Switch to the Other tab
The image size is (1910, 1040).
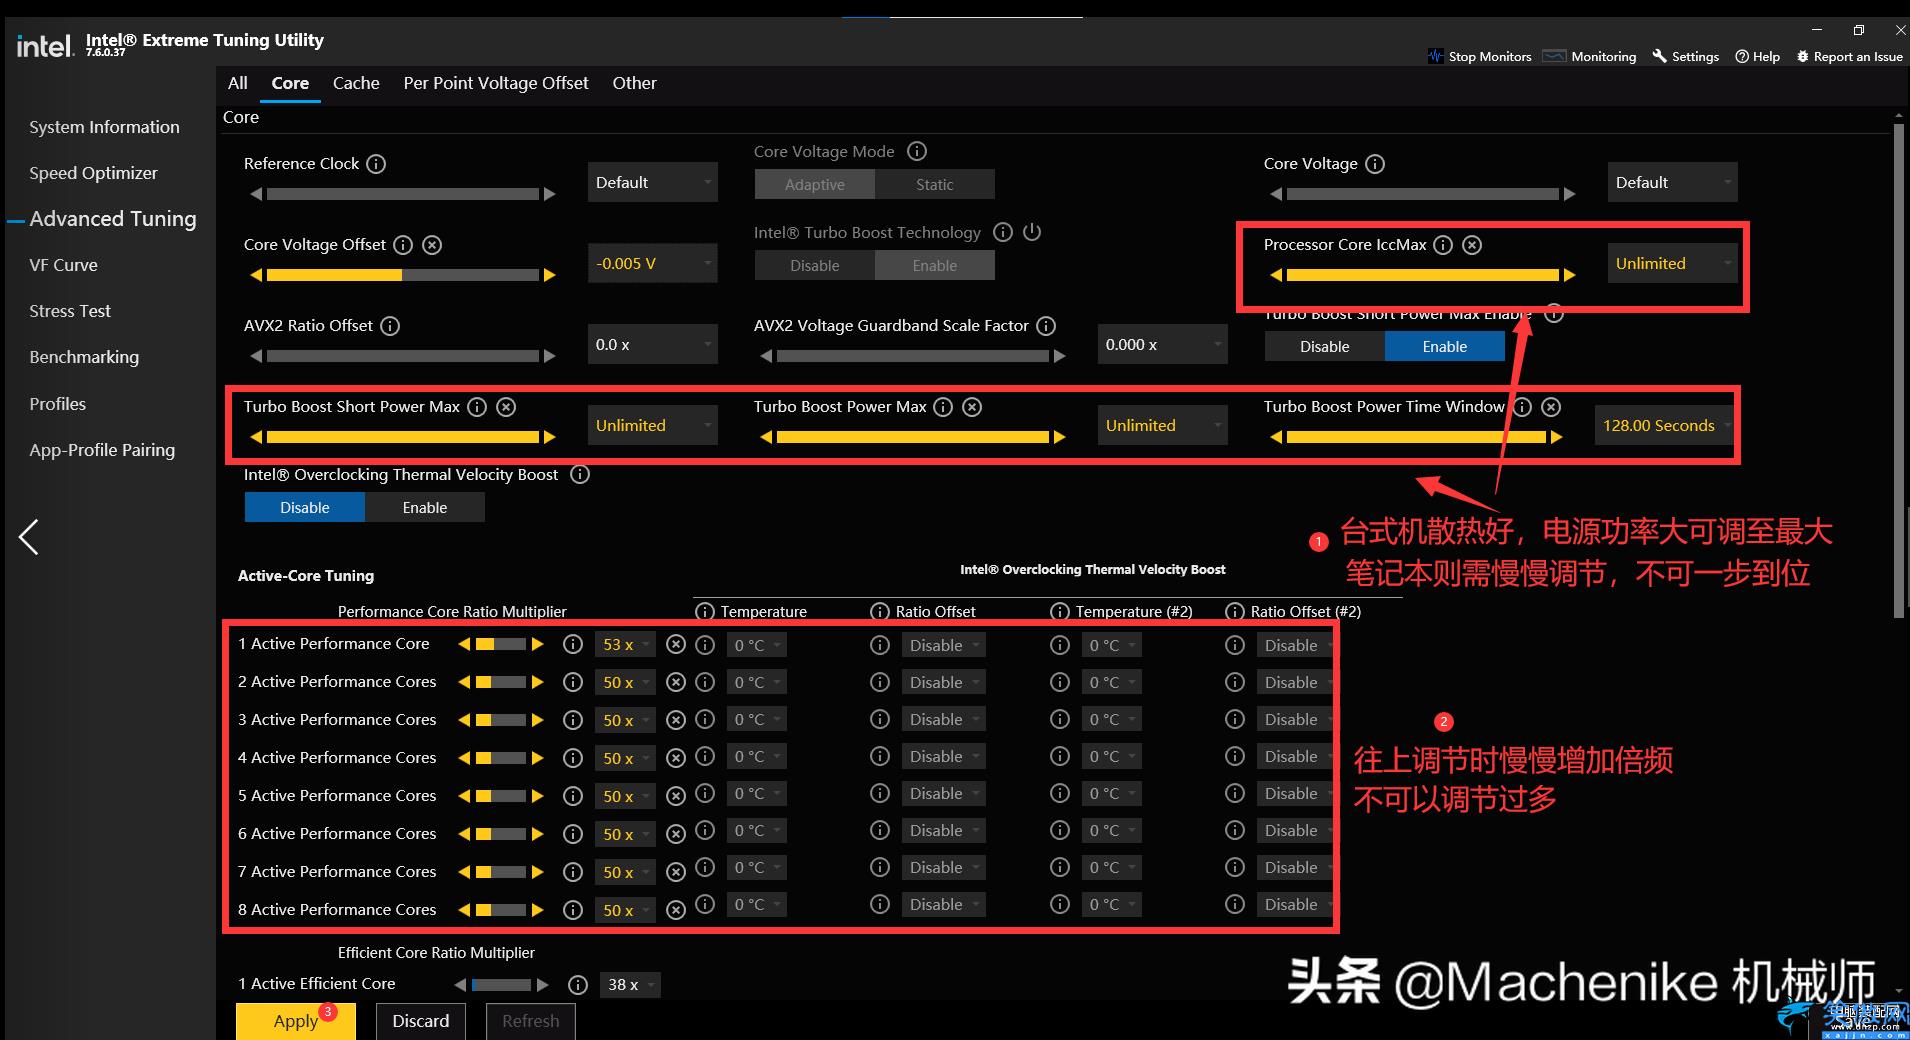click(x=635, y=83)
